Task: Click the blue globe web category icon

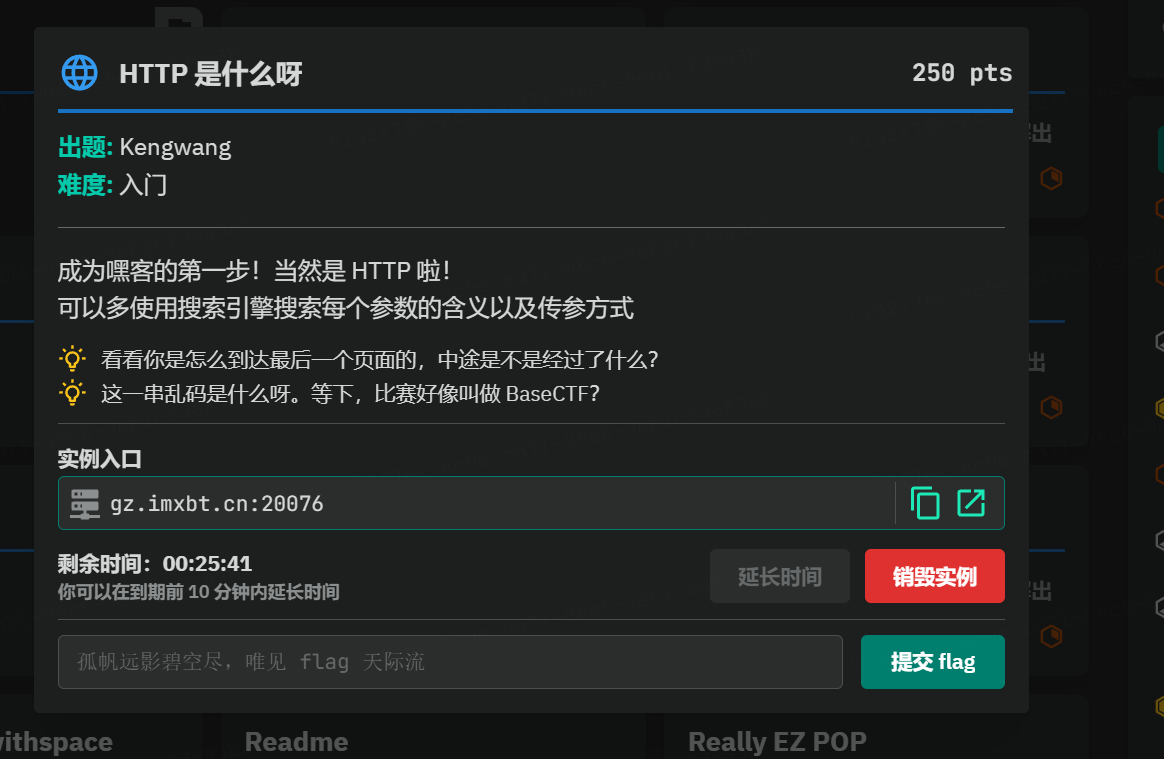Action: tap(79, 73)
